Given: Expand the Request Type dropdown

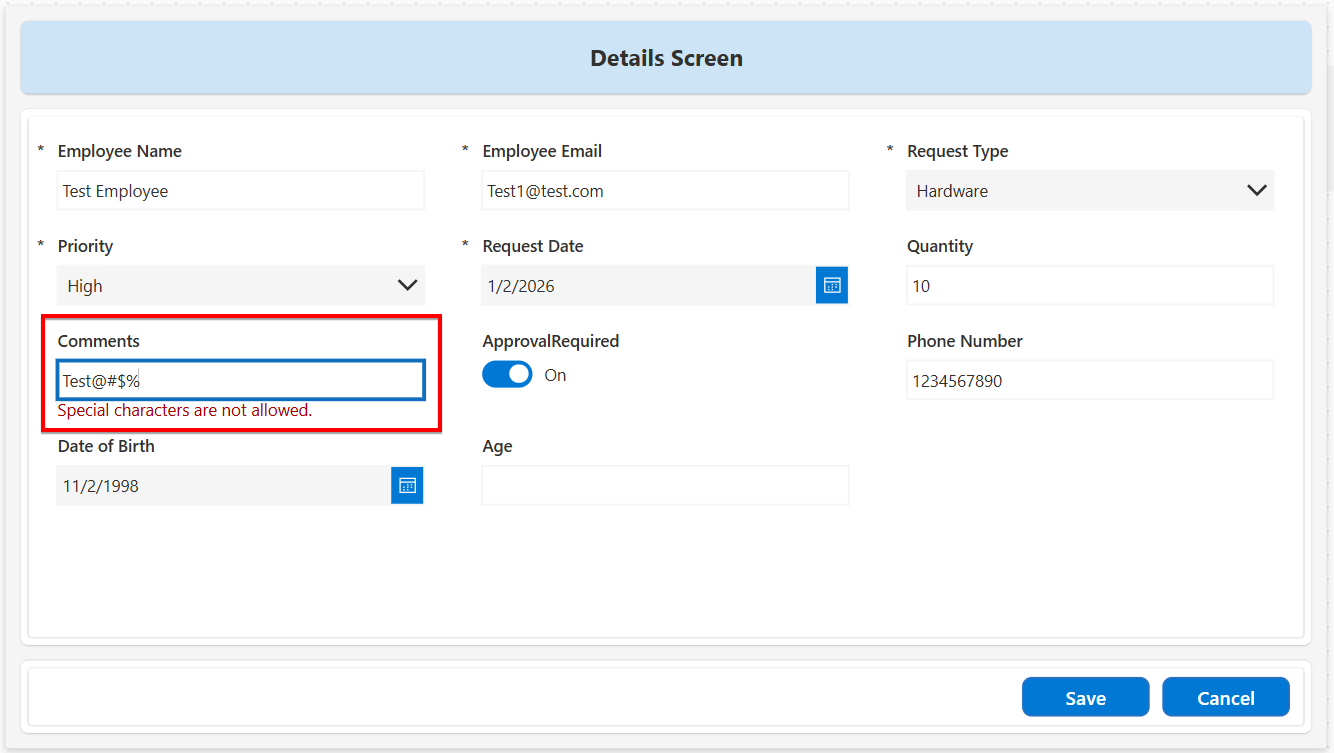Looking at the screenshot, I should [x=1257, y=190].
